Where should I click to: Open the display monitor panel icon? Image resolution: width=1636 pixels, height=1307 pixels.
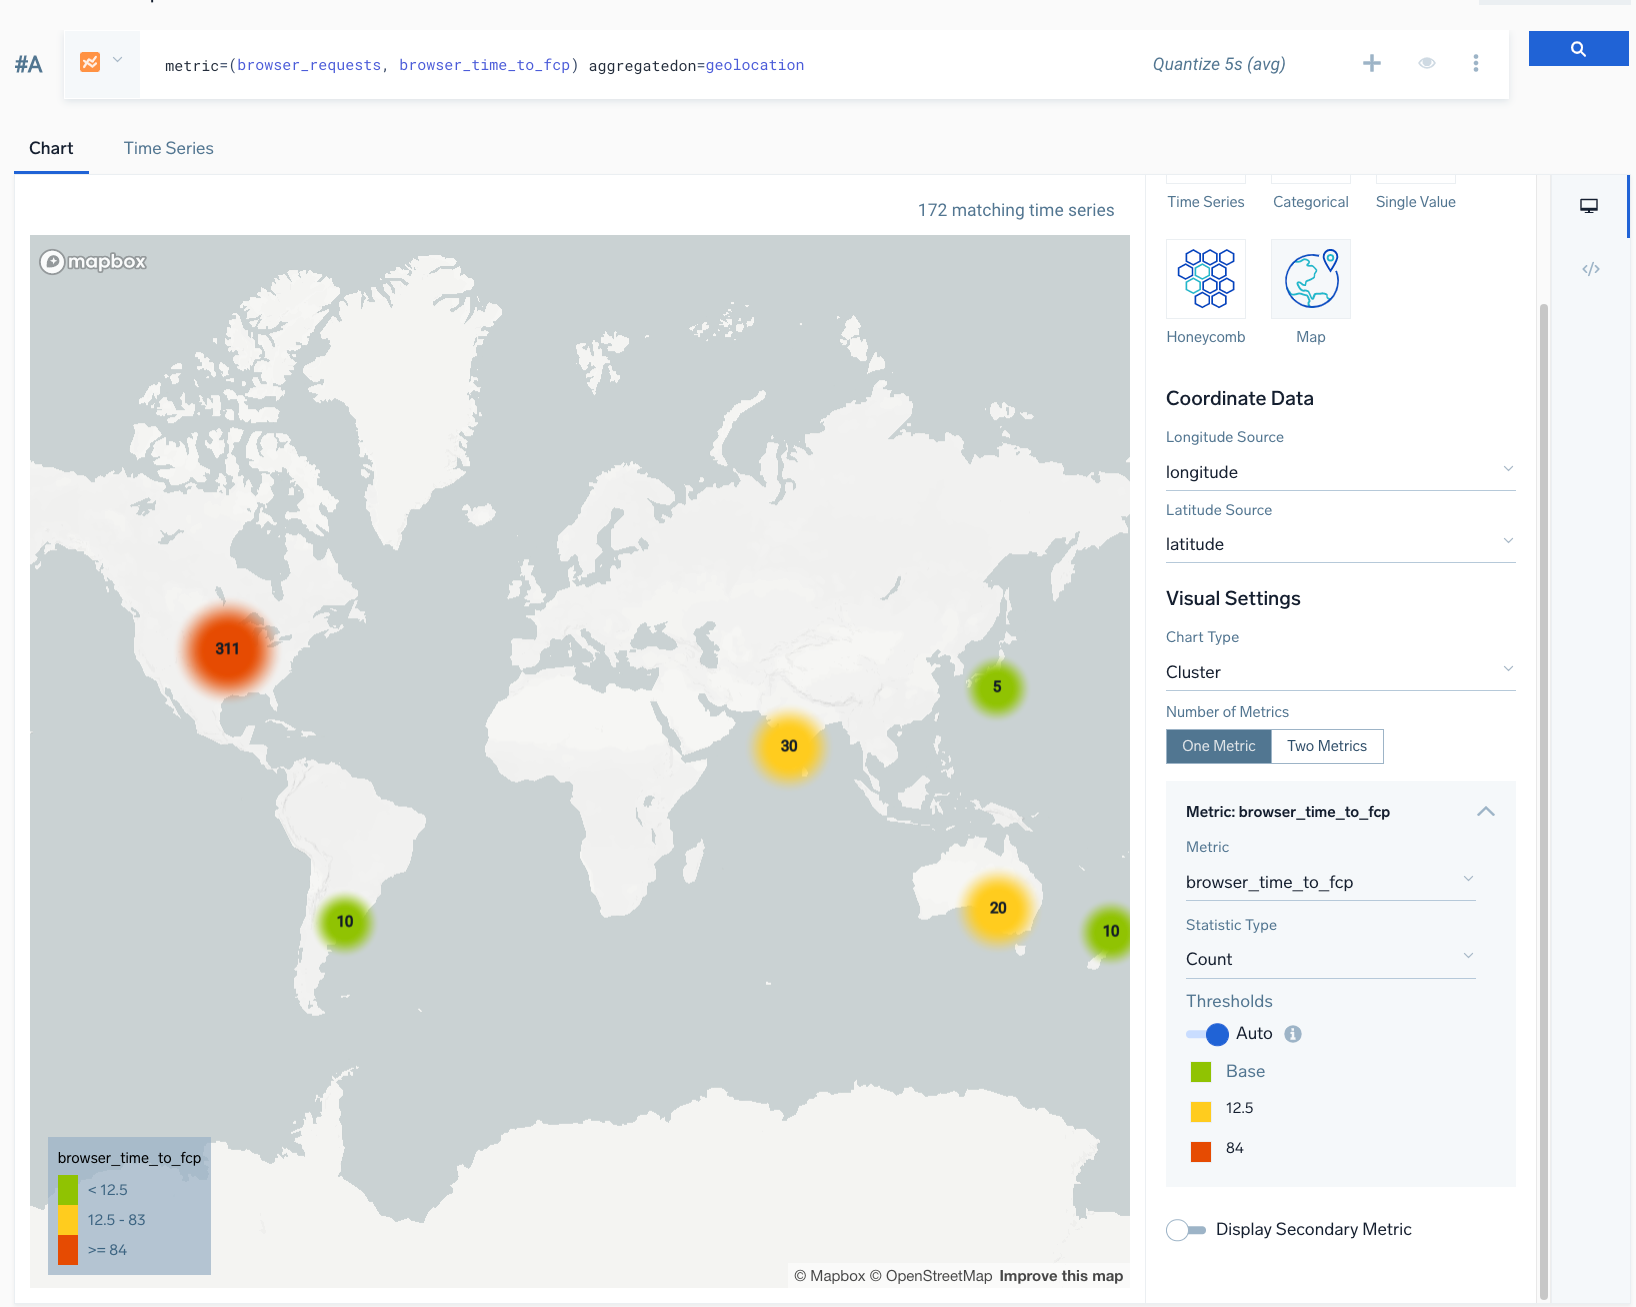[1589, 206]
